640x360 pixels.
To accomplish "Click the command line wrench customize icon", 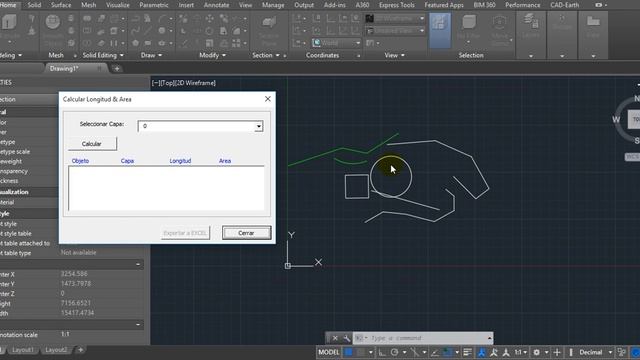I will [346, 338].
